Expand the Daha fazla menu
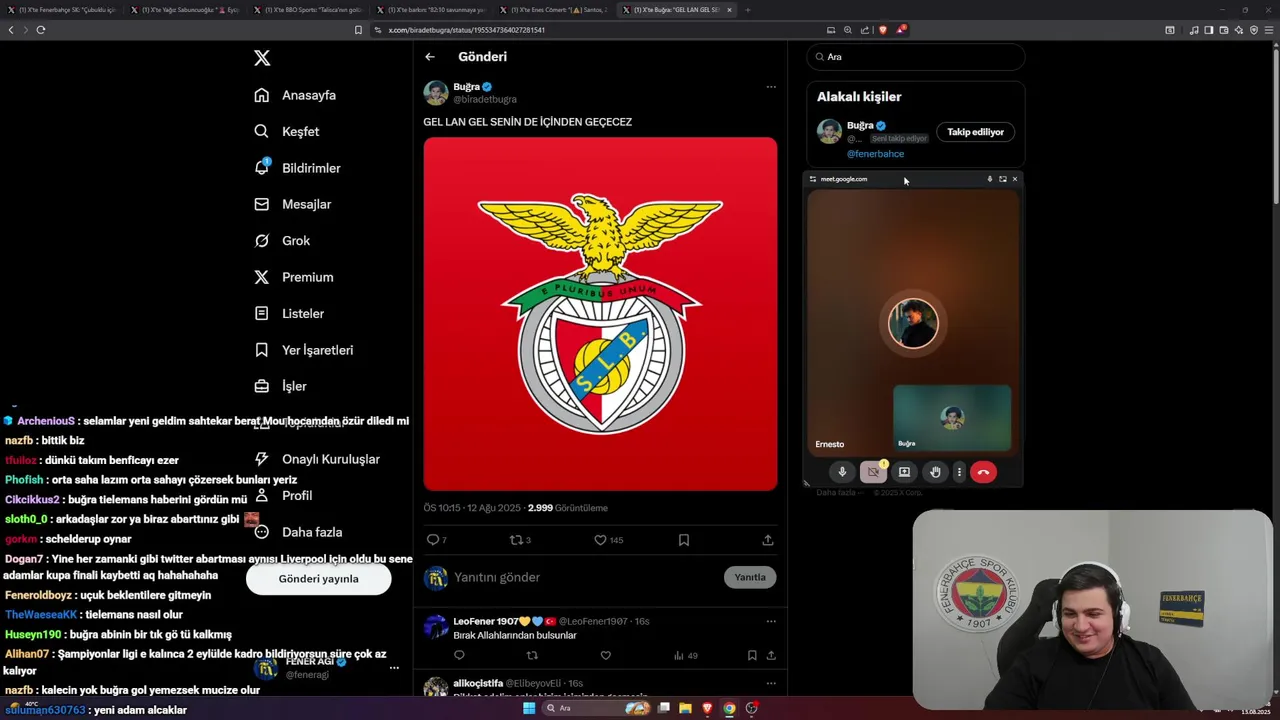 click(298, 532)
